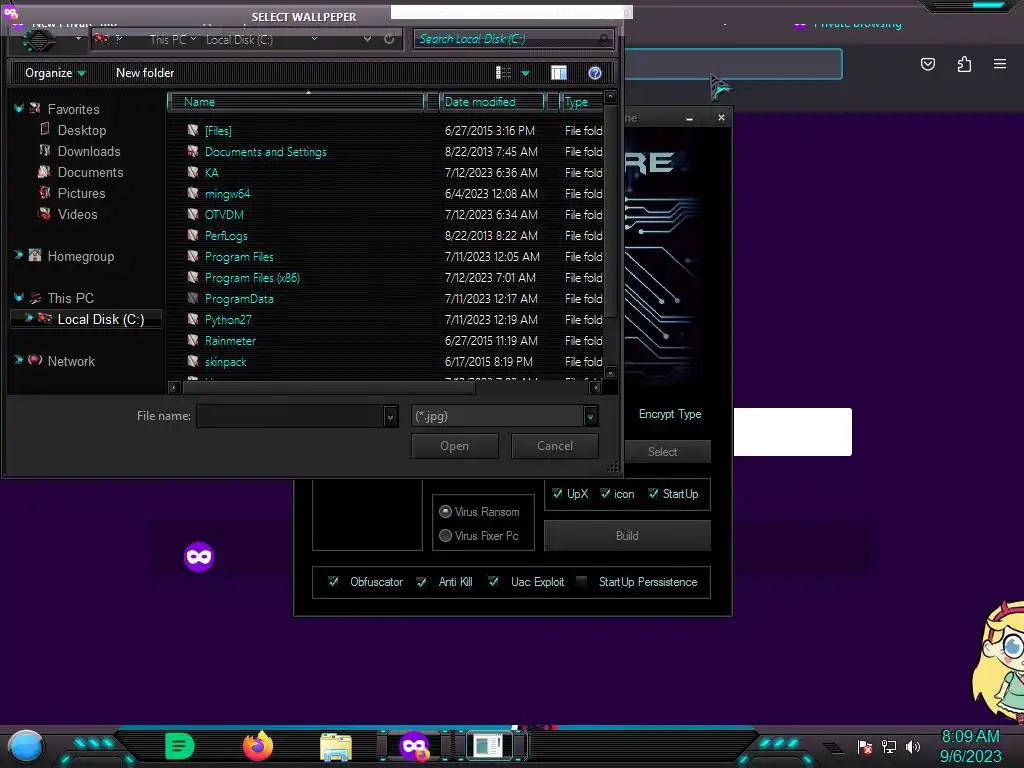The image size is (1024, 768).
Task: Open File Explorer from the taskbar
Action: (x=336, y=747)
